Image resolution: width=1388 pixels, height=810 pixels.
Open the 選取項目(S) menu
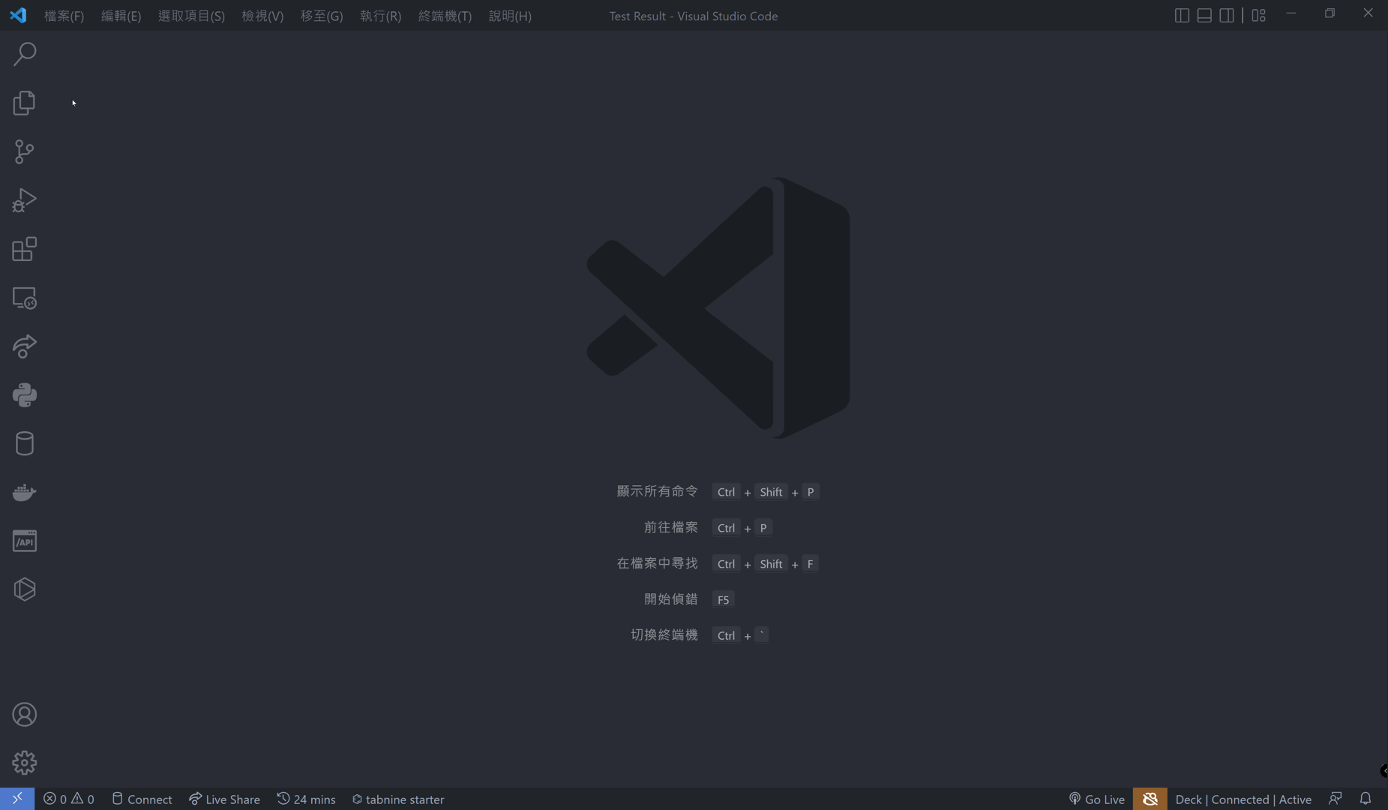pos(191,16)
